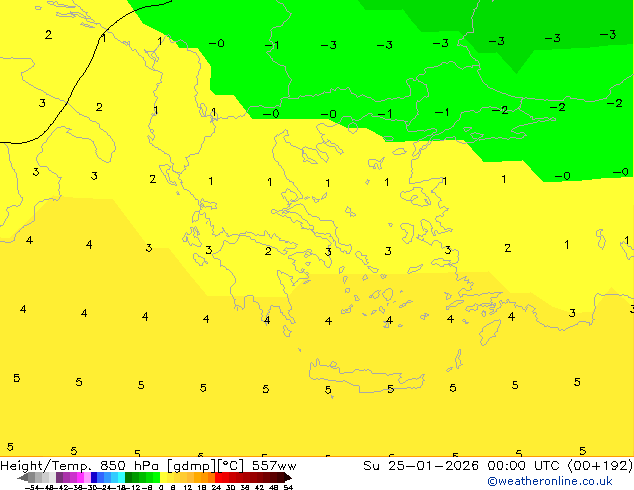Click the '850 hPa' level label
Screen dimensions: 634x490
click(x=129, y=466)
